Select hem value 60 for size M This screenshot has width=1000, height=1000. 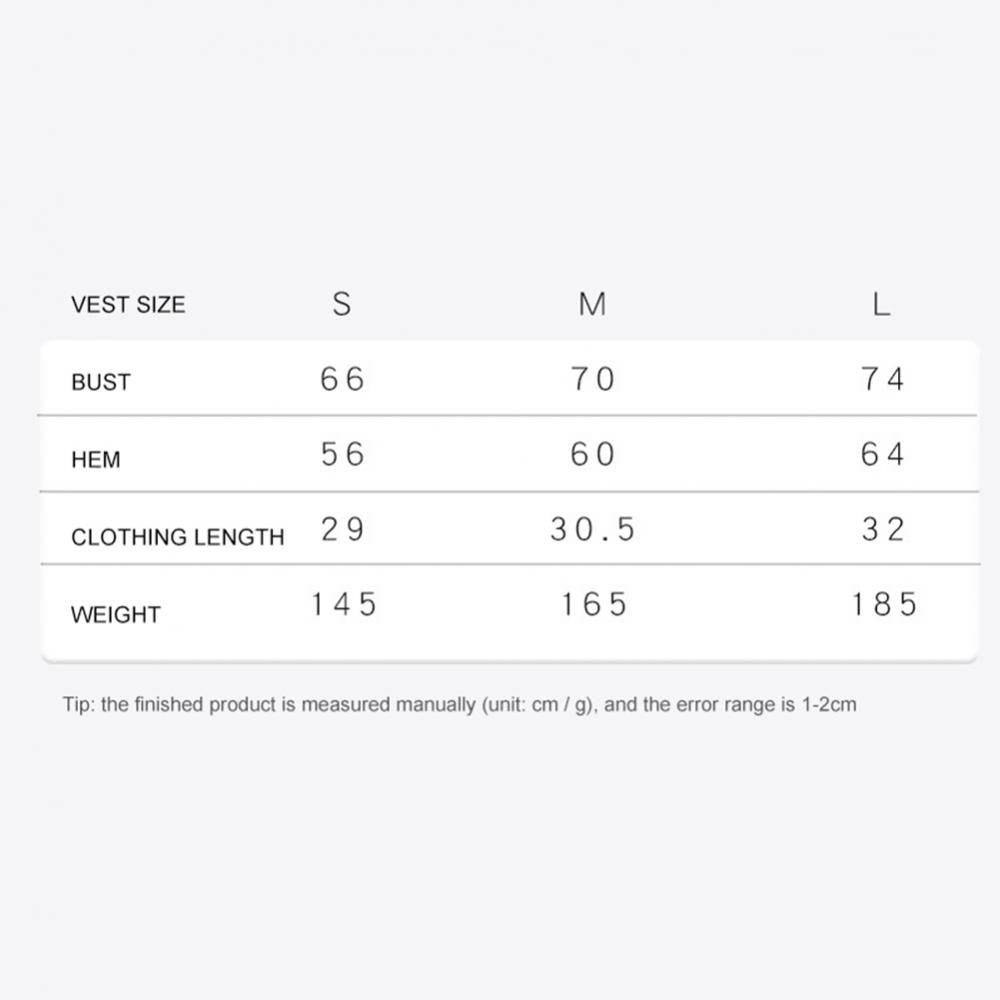point(593,455)
